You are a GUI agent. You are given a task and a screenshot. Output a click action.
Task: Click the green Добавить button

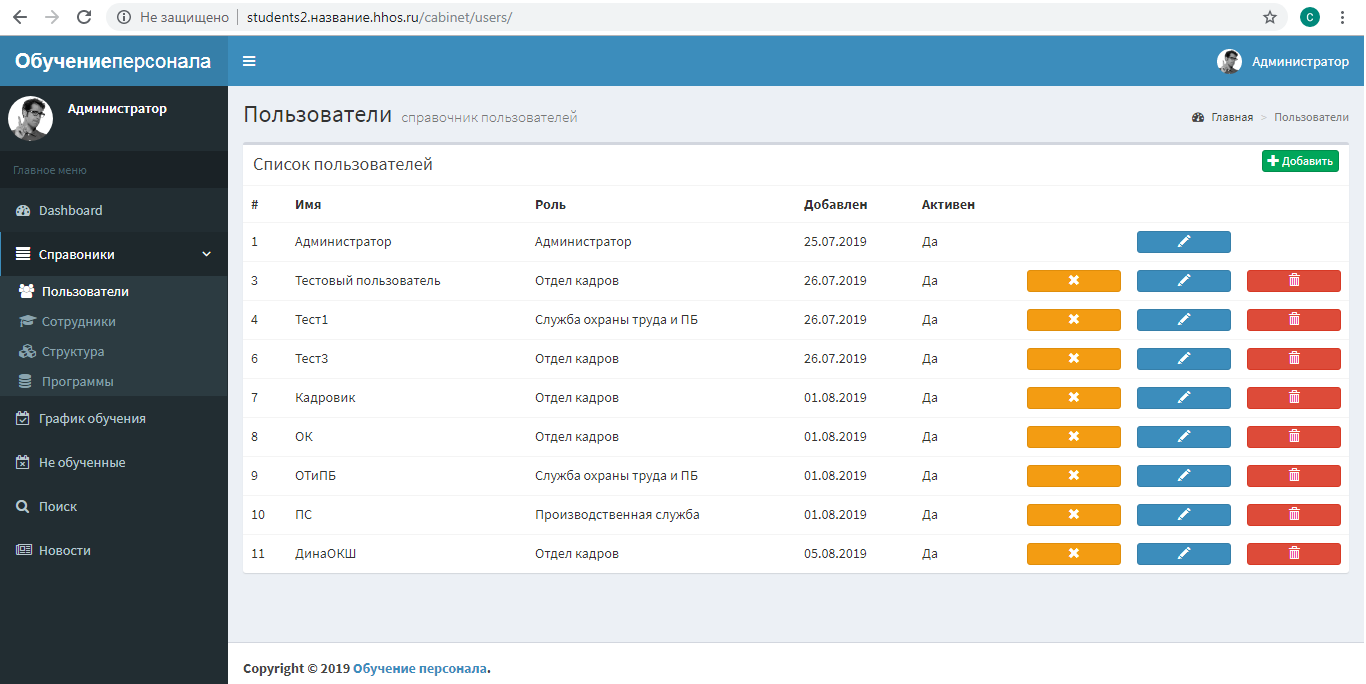(x=1299, y=161)
